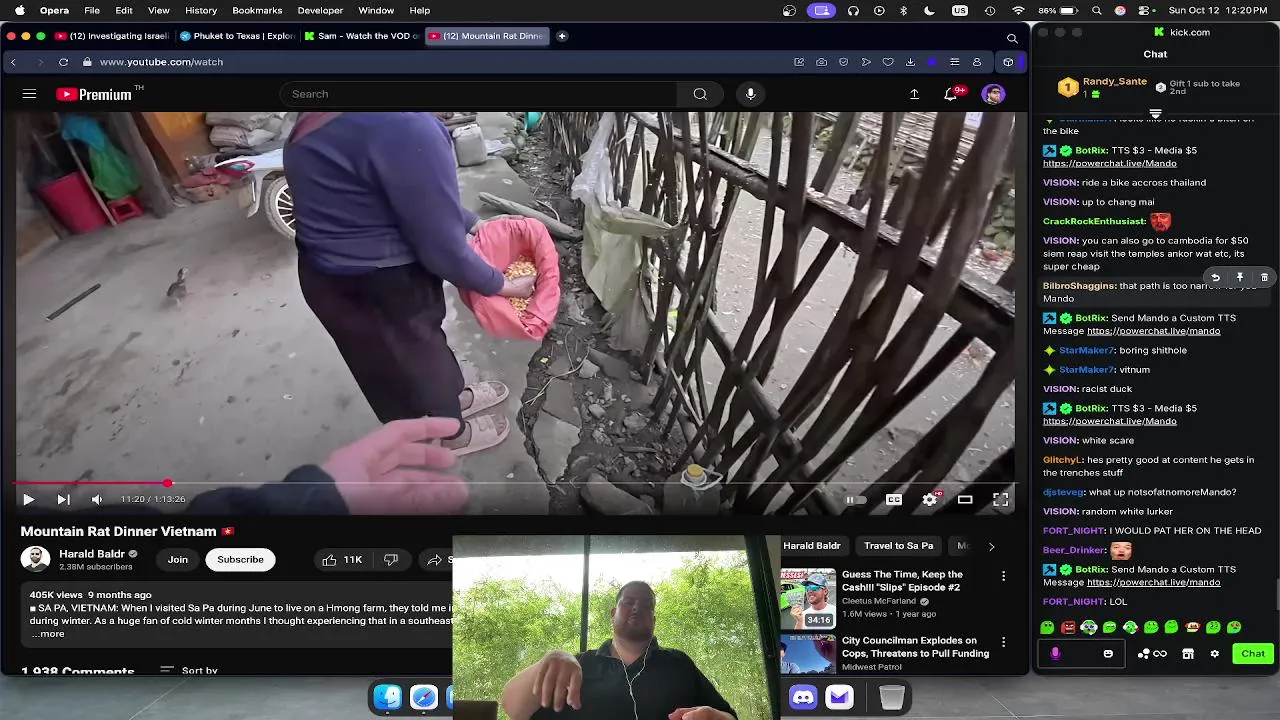Open the Bookmarks menu

(x=257, y=10)
